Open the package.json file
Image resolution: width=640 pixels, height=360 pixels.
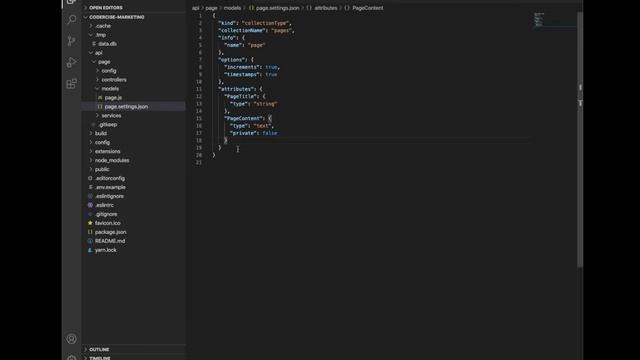click(x=111, y=232)
